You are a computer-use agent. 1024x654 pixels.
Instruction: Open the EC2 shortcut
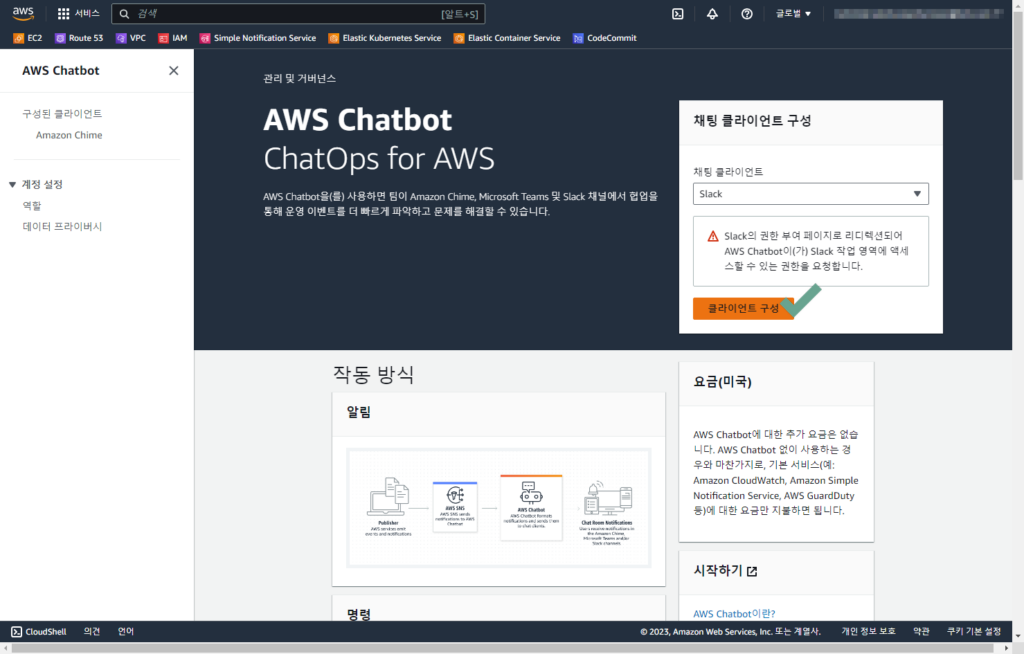click(x=27, y=38)
